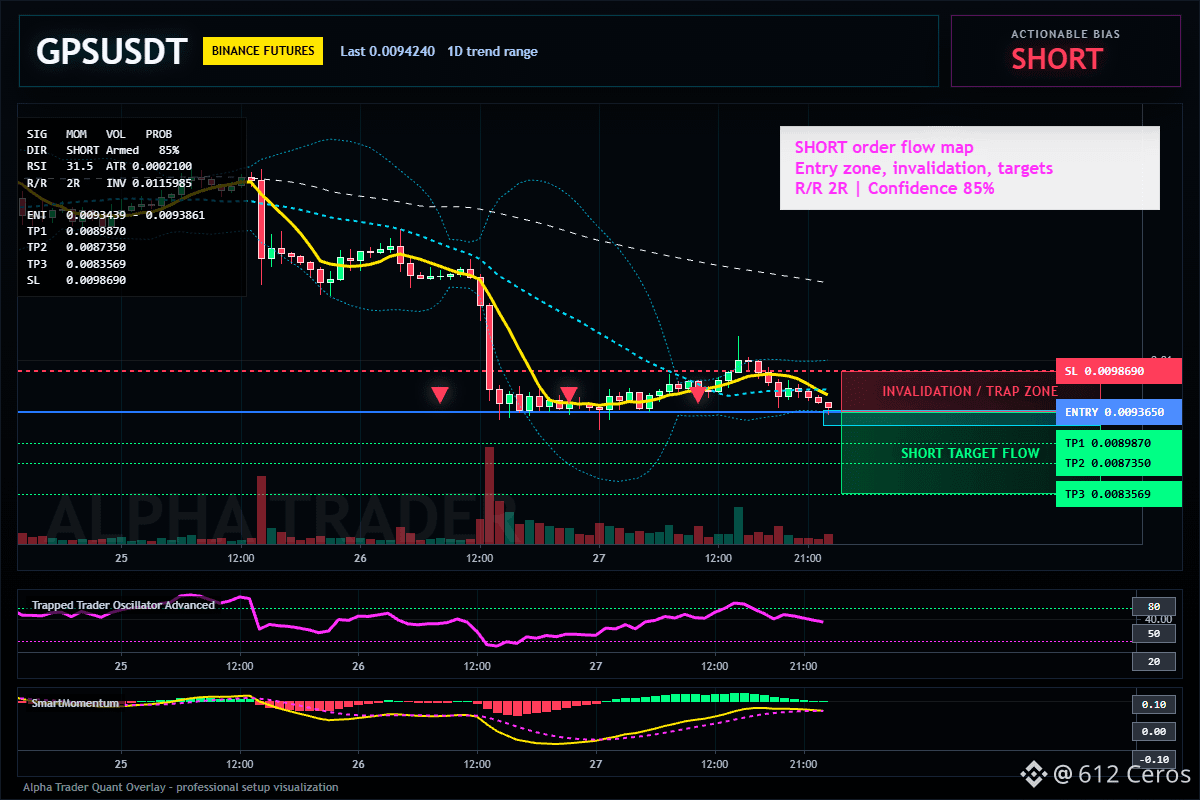Click the TP3 0.0083569 row in stats panel
Image resolution: width=1200 pixels, height=800 pixels.
tap(76, 264)
